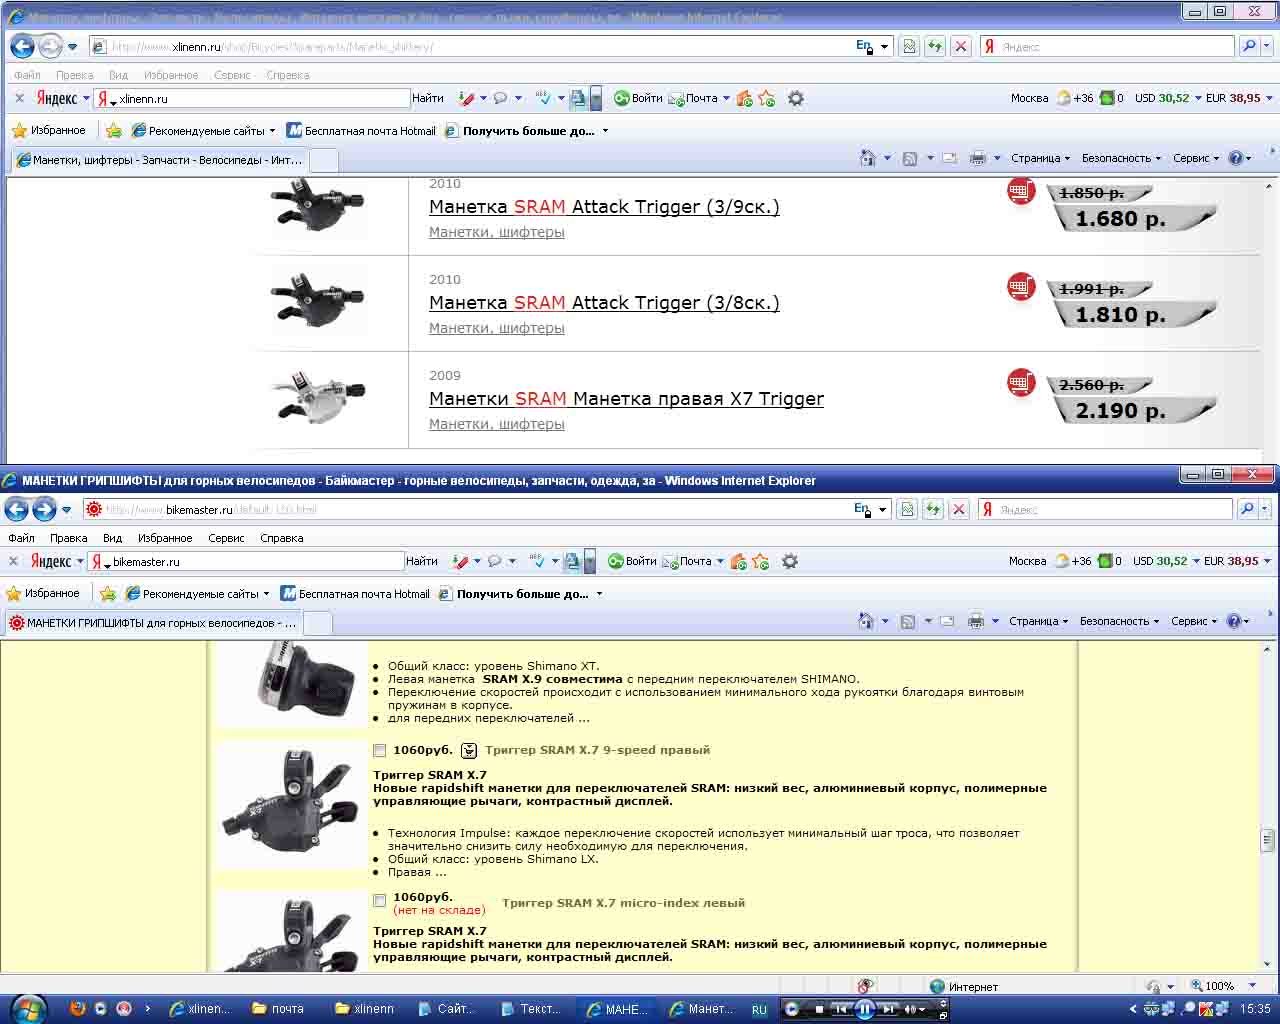Open address bar dropdown in bikemaster window
The width and height of the screenshot is (1280, 1024).
point(882,509)
